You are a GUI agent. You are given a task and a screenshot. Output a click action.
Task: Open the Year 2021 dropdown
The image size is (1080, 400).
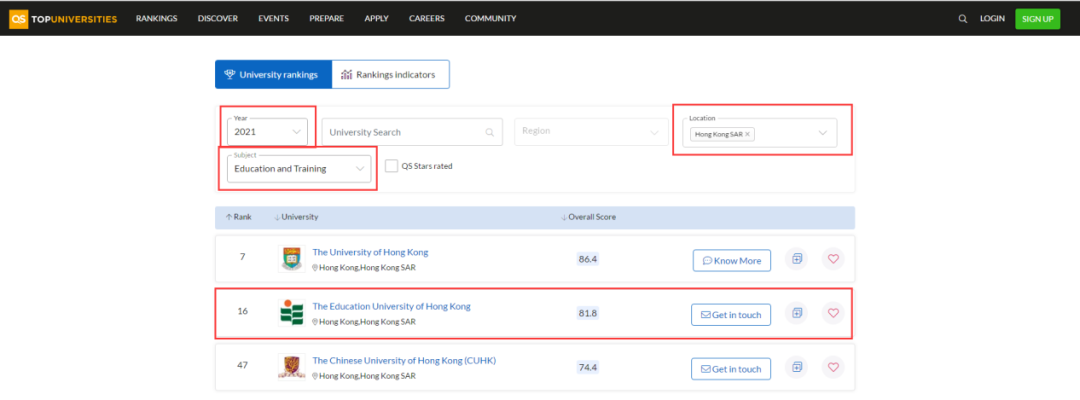pos(267,131)
